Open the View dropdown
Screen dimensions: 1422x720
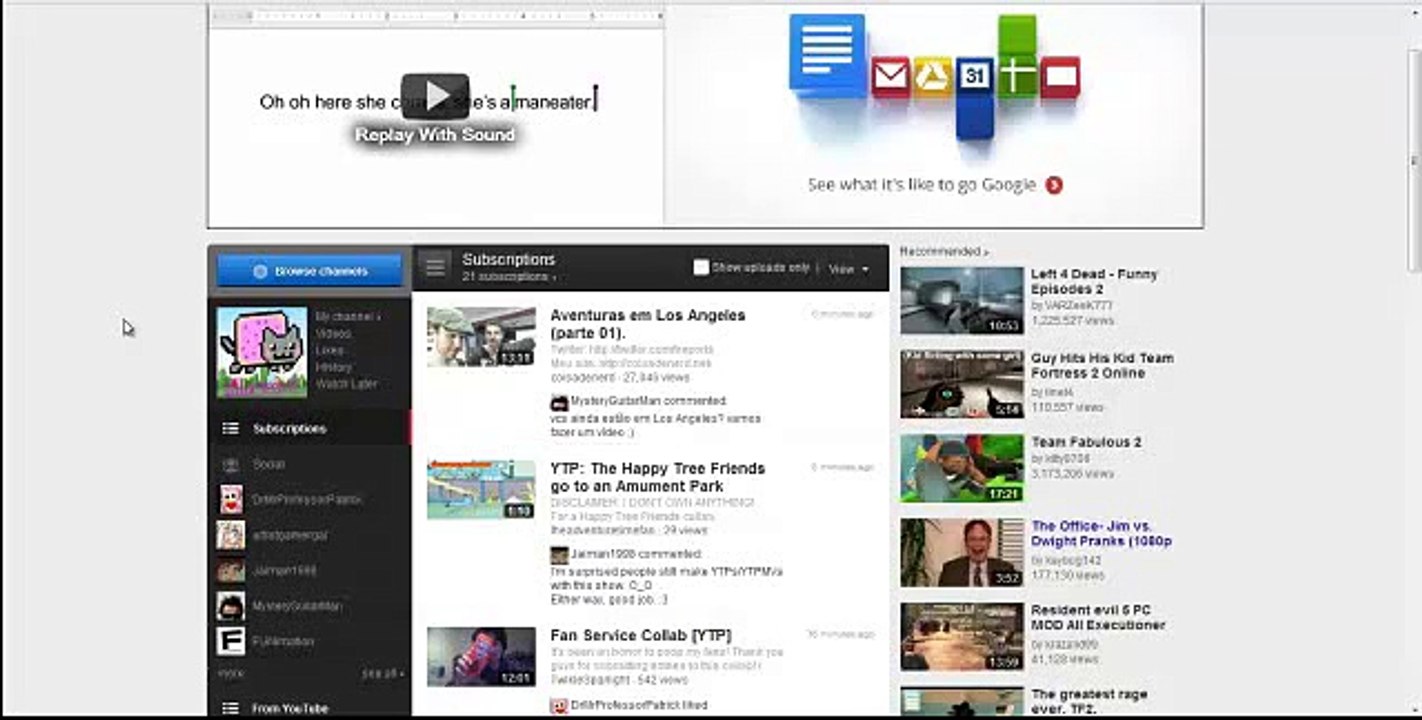849,269
